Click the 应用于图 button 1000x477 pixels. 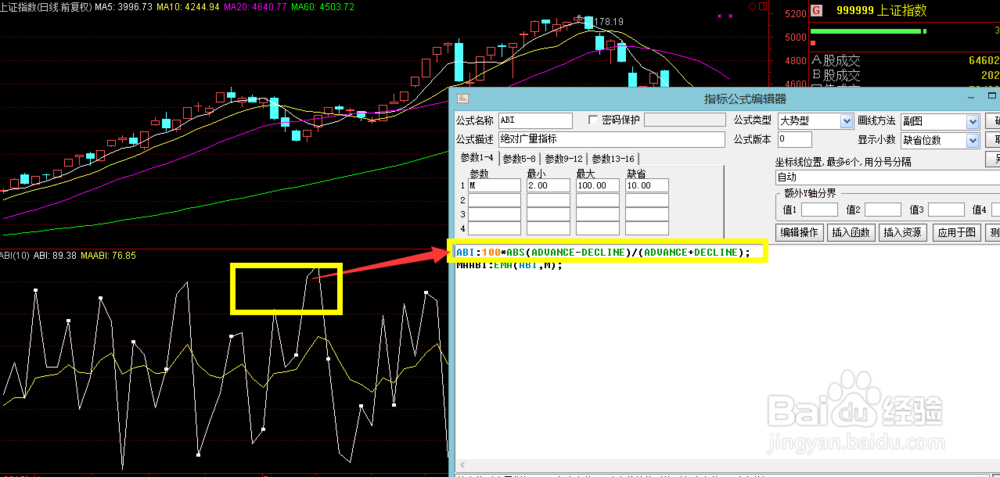pyautogui.click(x=957, y=233)
